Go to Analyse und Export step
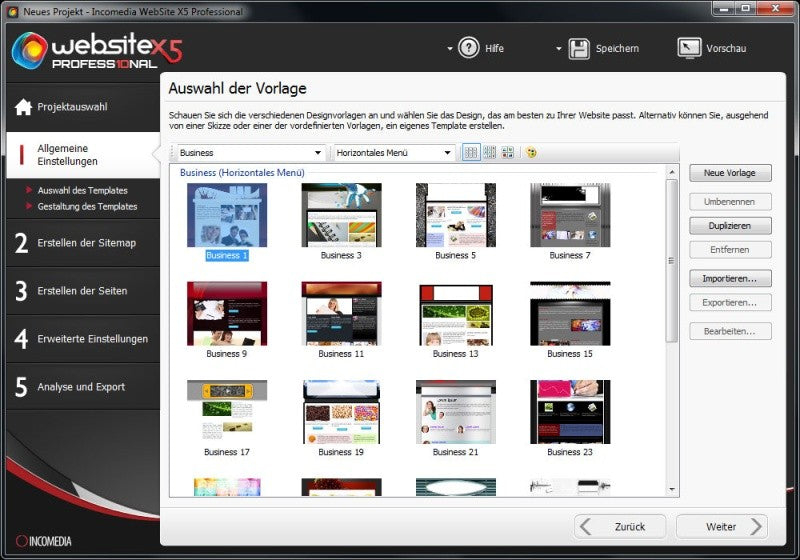Viewport: 800px width, 560px height. (x=83, y=387)
